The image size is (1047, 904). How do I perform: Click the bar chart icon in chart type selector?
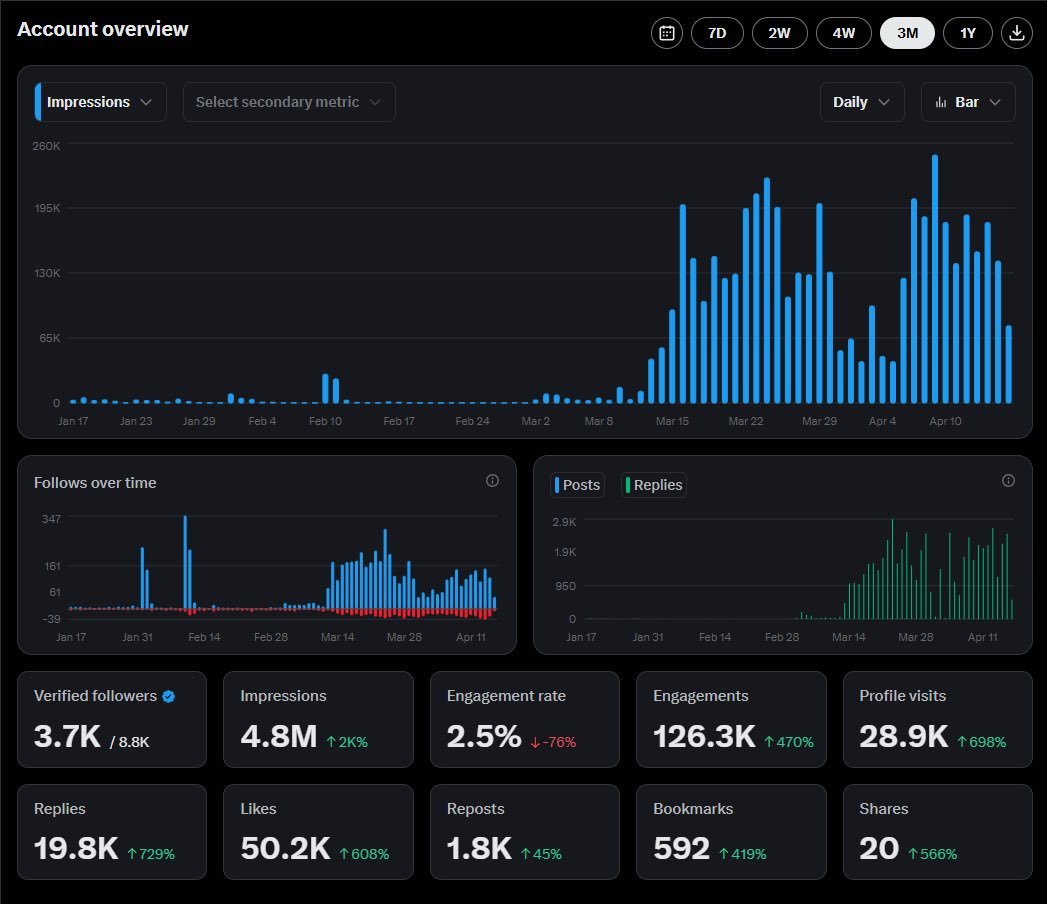pyautogui.click(x=941, y=102)
